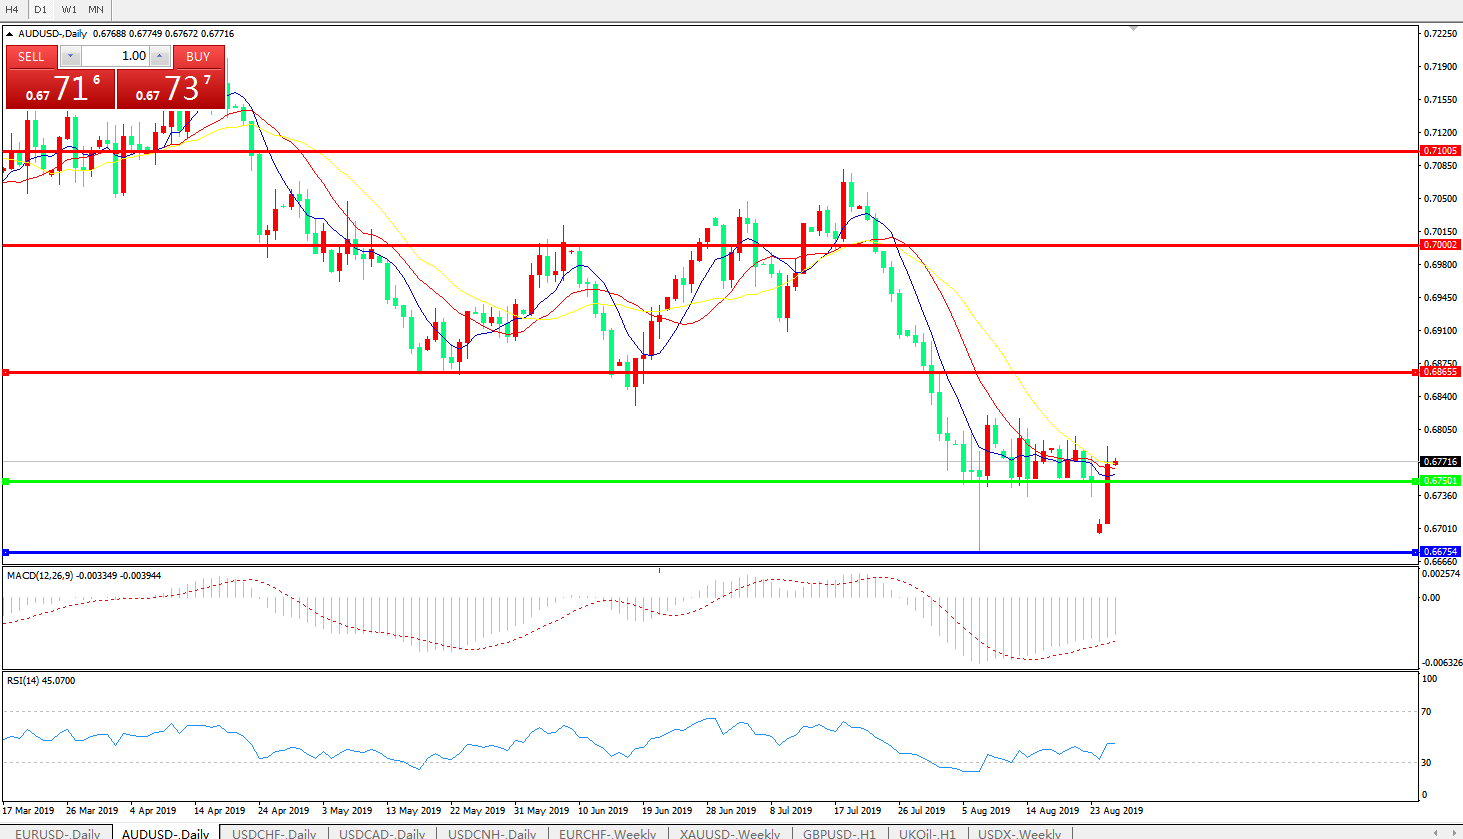Open the EURUSD-,Daily chart tab

[57, 833]
